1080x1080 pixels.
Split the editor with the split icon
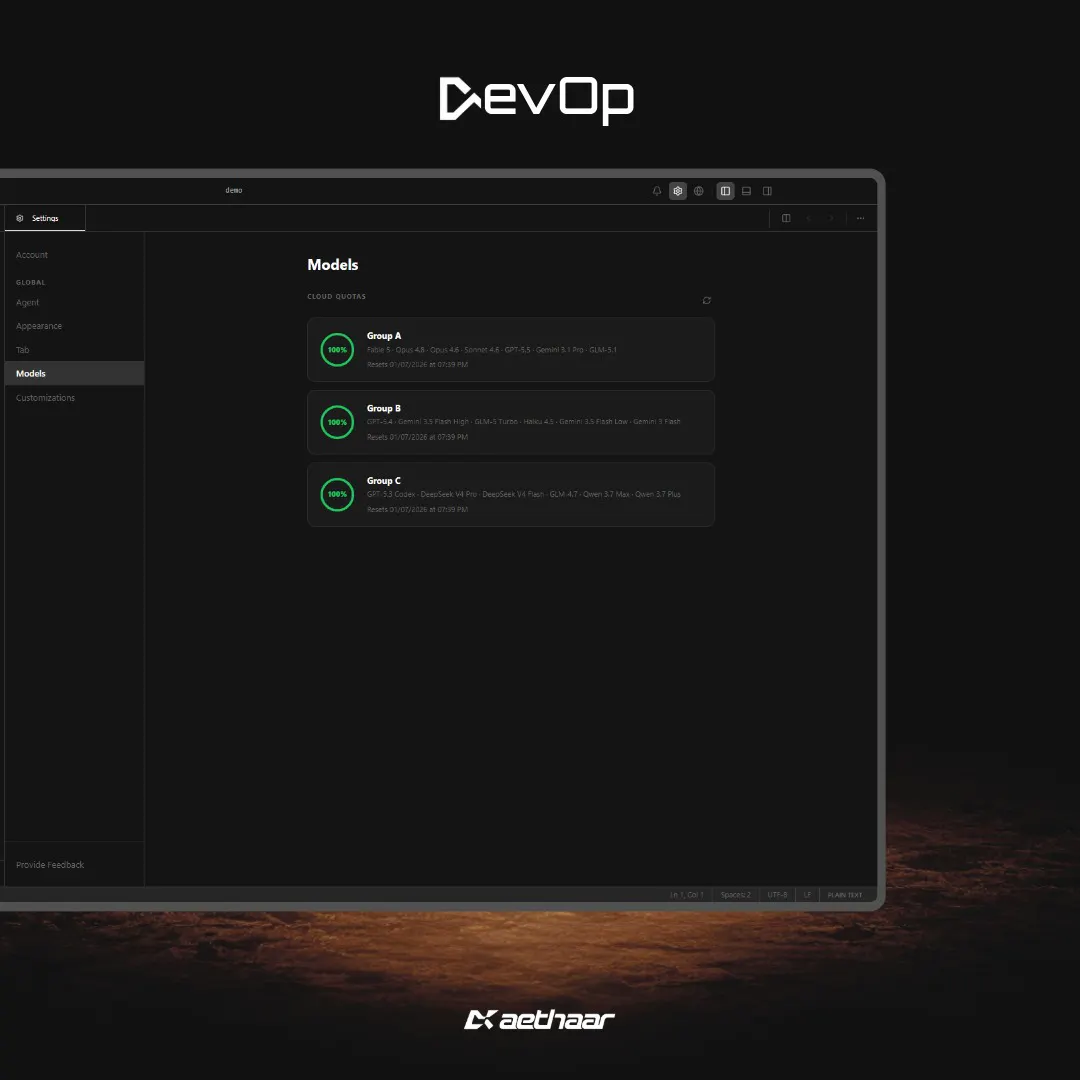coord(786,218)
